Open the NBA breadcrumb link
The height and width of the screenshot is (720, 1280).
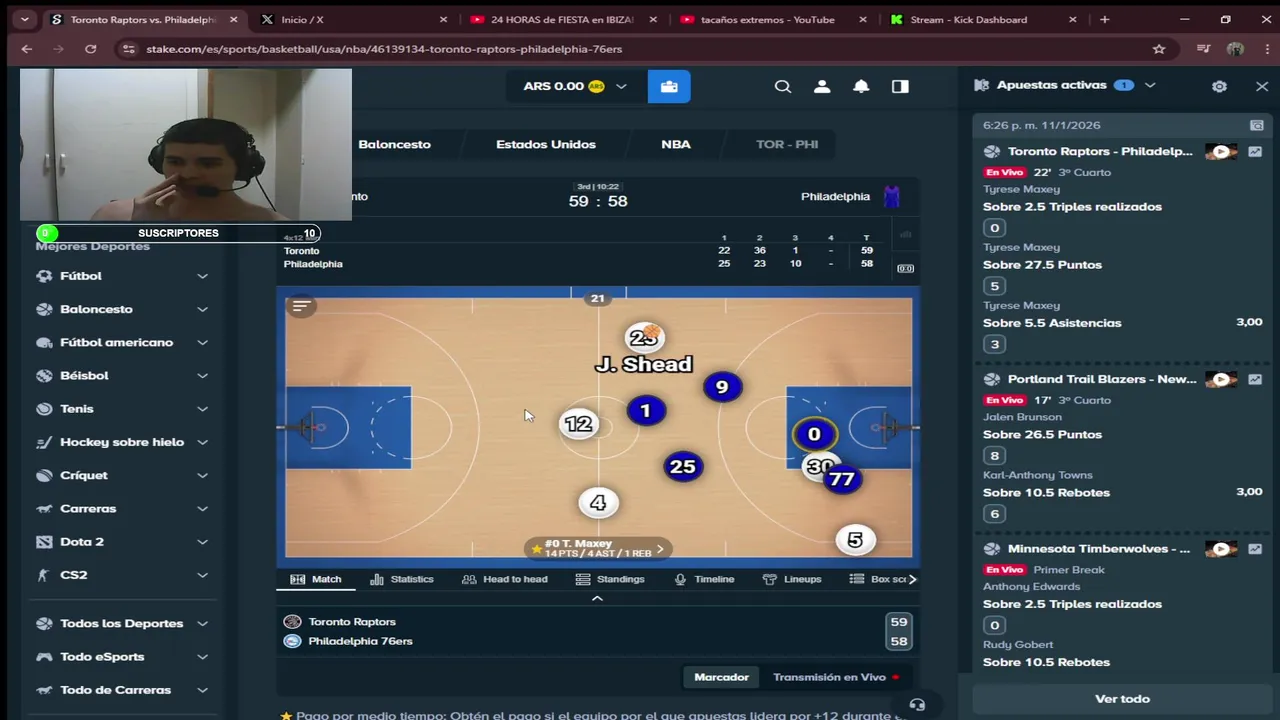point(676,144)
